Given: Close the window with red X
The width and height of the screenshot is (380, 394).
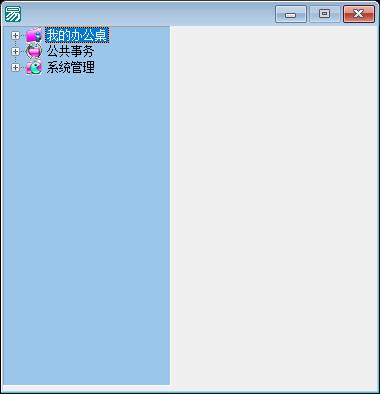Looking at the screenshot, I should (x=359, y=14).
